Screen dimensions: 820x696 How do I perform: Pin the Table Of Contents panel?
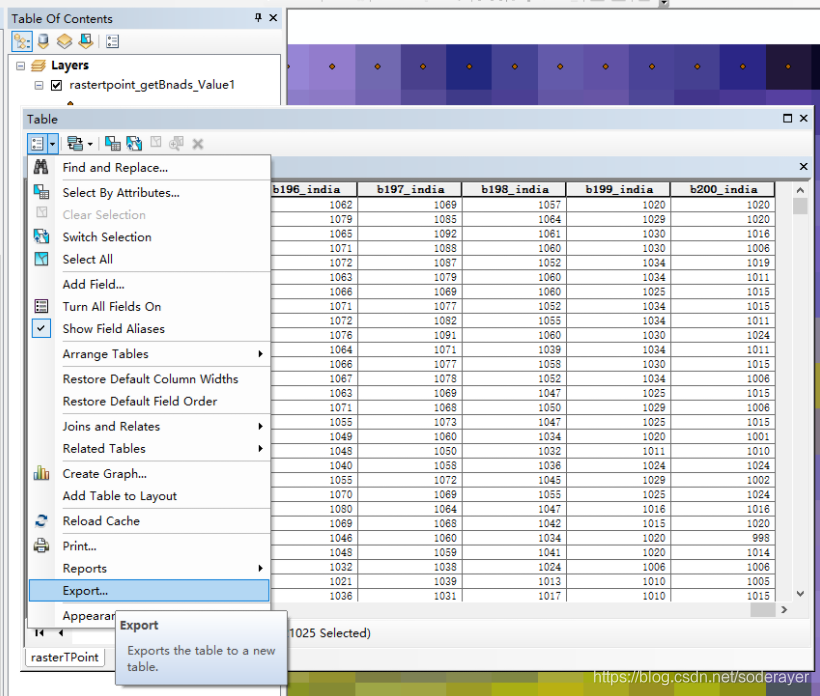258,18
